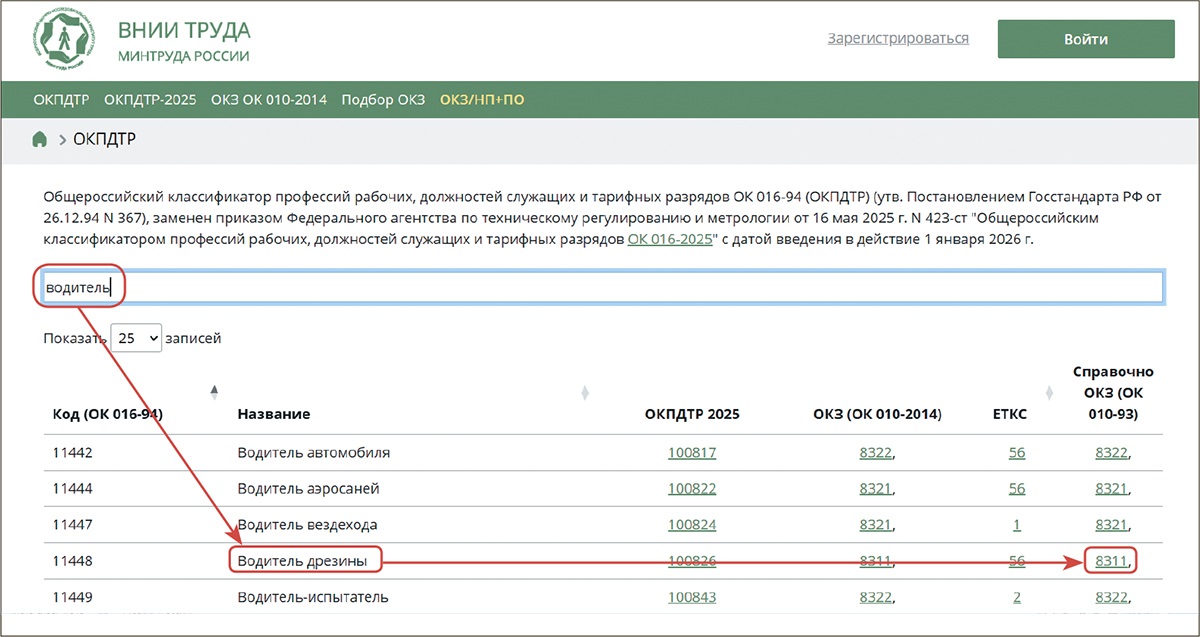Image resolution: width=1200 pixels, height=637 pixels.
Task: Sort by Код (ОК 016-94) column arrow
Action: click(x=214, y=391)
